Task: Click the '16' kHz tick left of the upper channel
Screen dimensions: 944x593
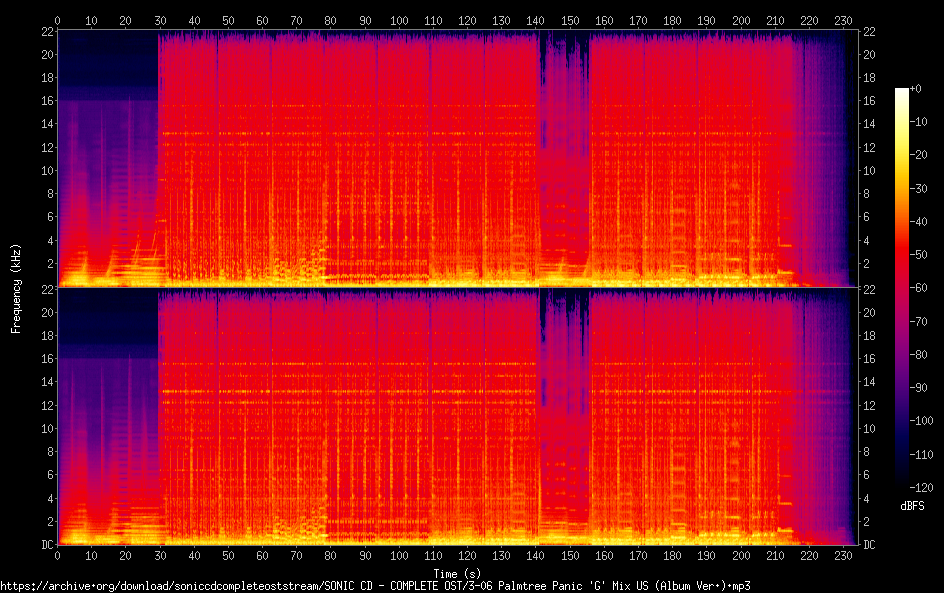Action: 45,101
